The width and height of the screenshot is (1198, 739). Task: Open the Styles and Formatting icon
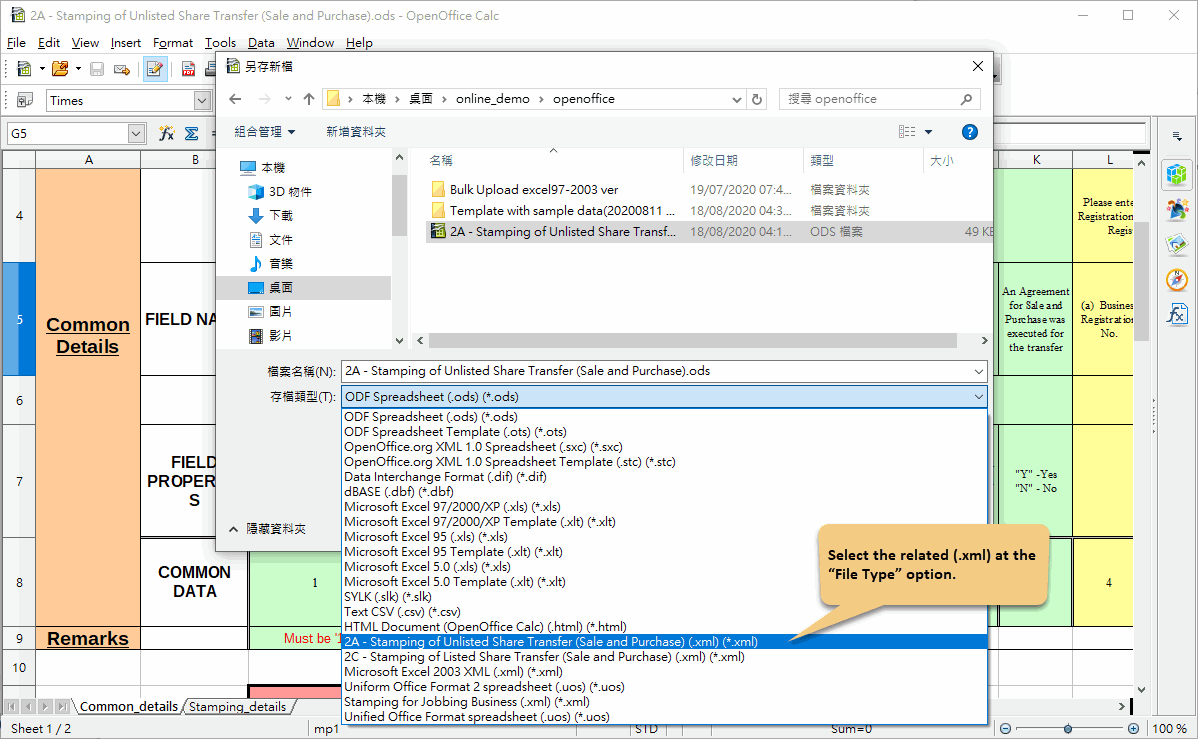pyautogui.click(x=24, y=100)
